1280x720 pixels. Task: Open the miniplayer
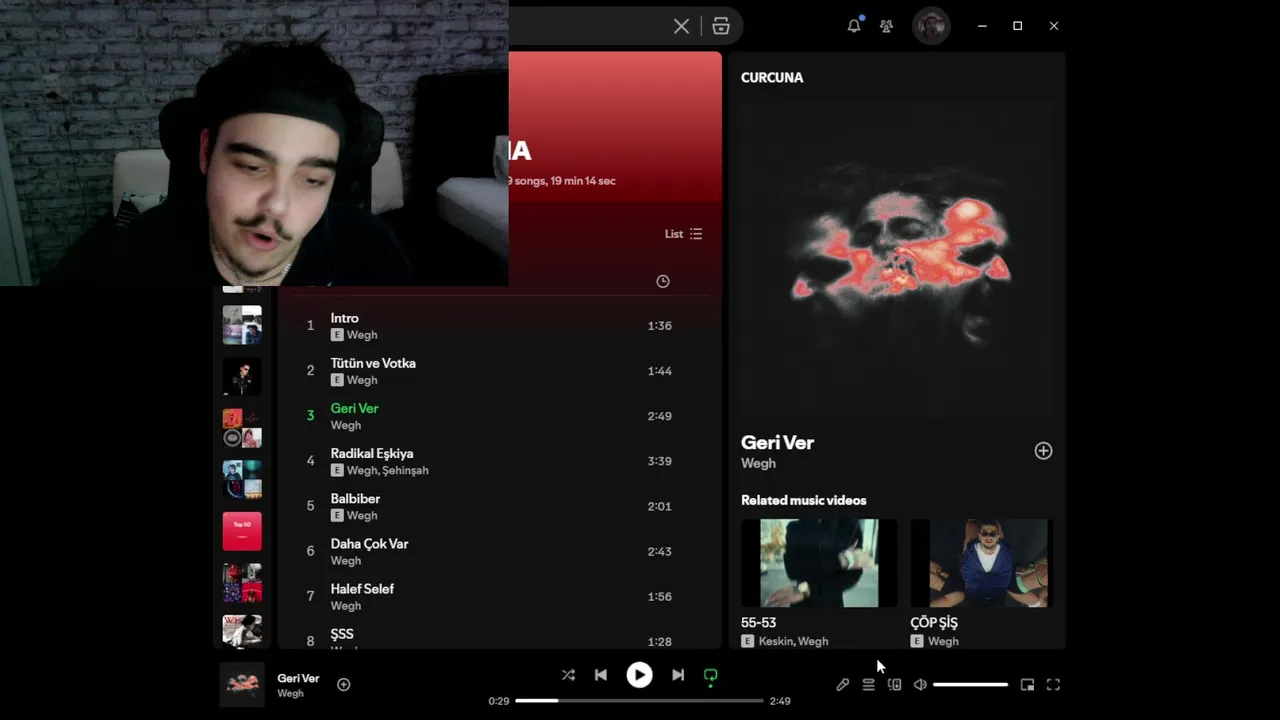(x=1027, y=685)
